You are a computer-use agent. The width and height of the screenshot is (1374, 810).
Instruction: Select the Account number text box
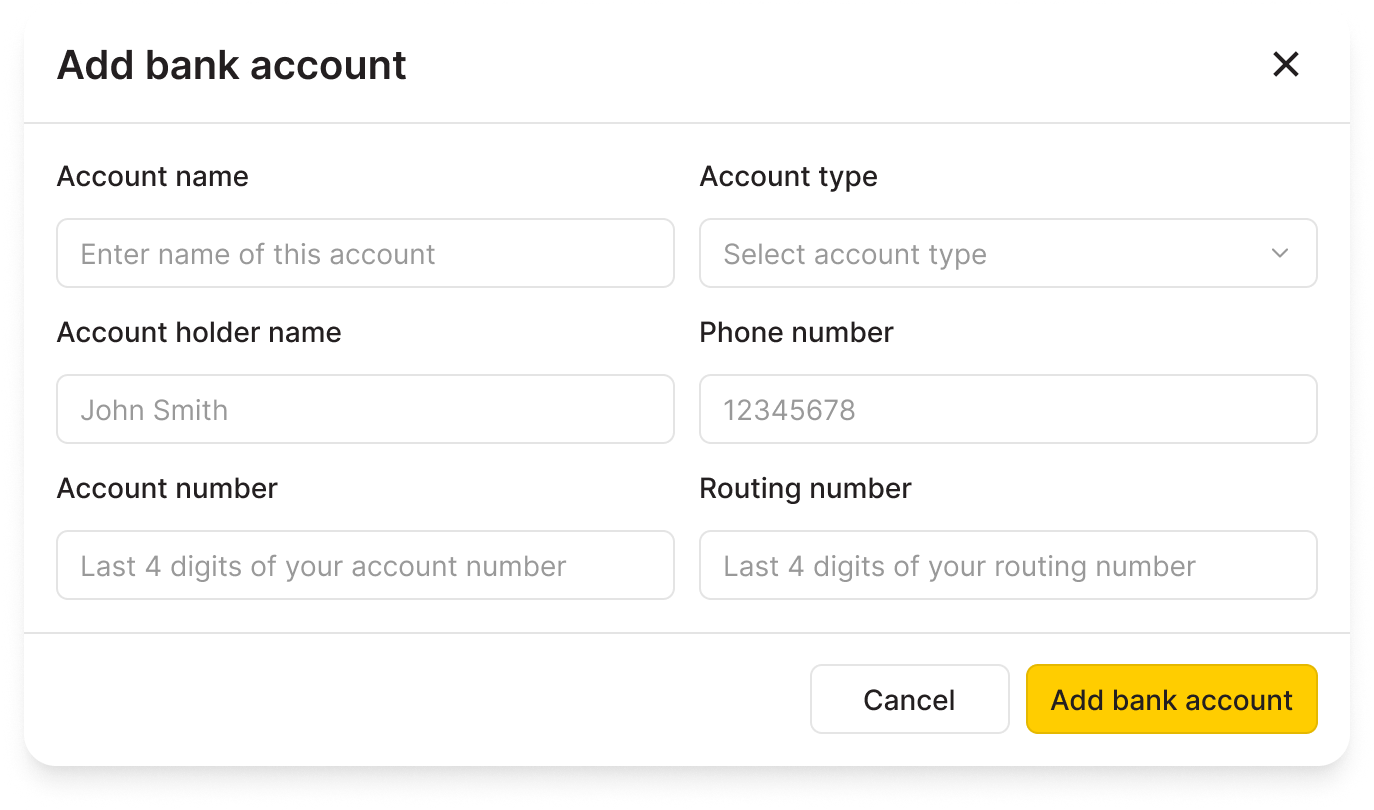(x=365, y=566)
